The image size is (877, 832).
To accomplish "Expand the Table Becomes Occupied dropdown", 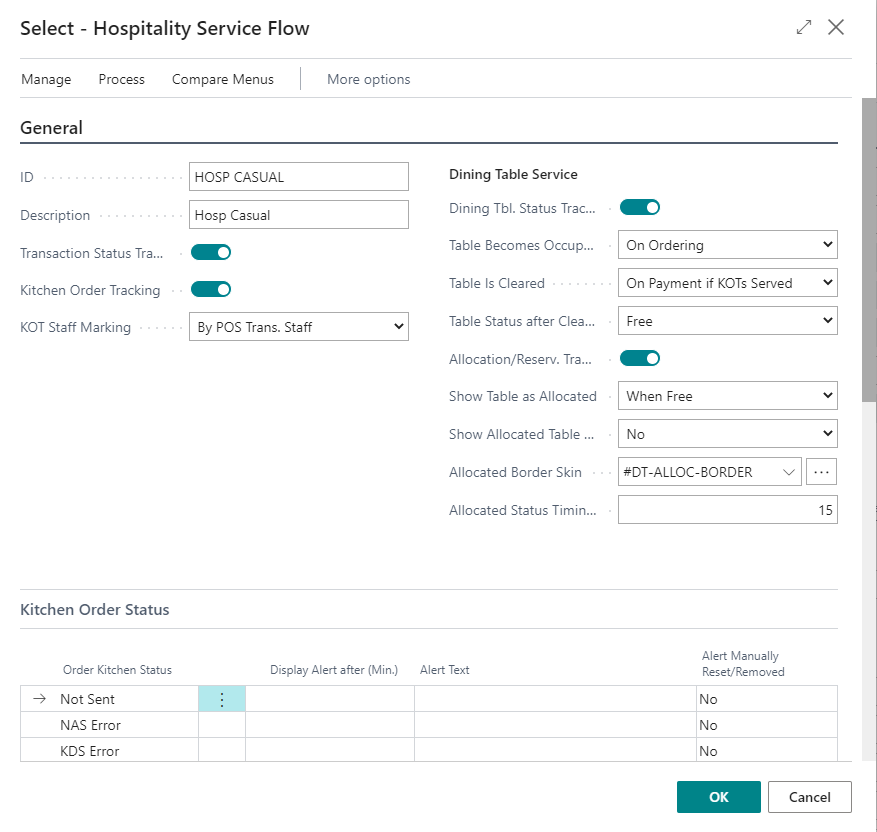I will (x=727, y=245).
